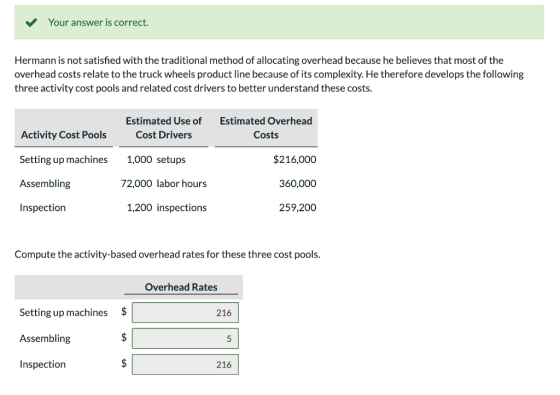Click the dollar sign beside Inspection field

[124, 363]
